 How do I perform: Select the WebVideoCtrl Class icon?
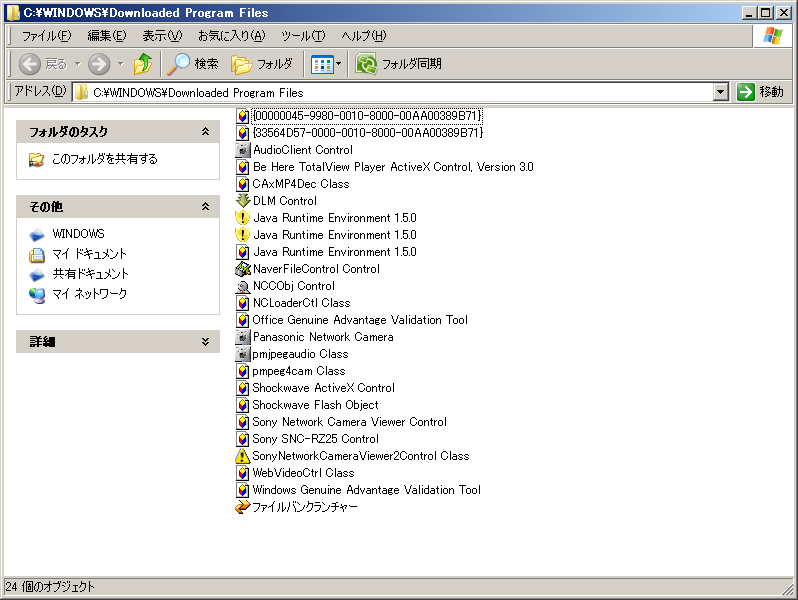(243, 473)
